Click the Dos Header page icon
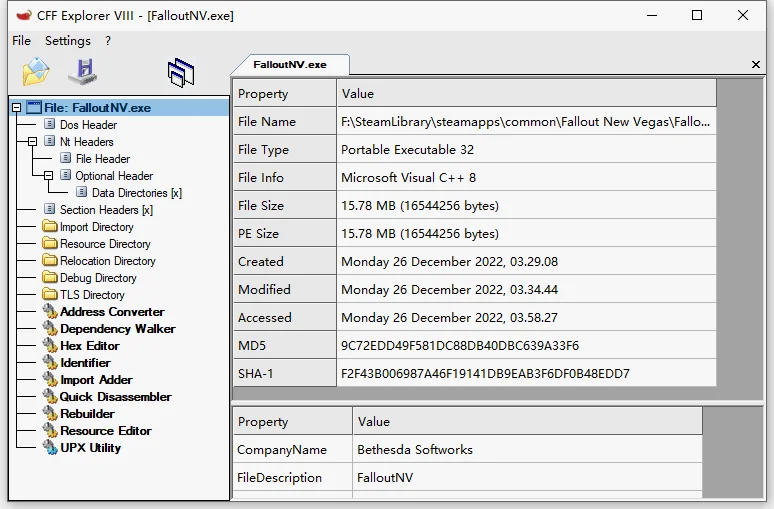Image resolution: width=774 pixels, height=509 pixels. [49, 124]
